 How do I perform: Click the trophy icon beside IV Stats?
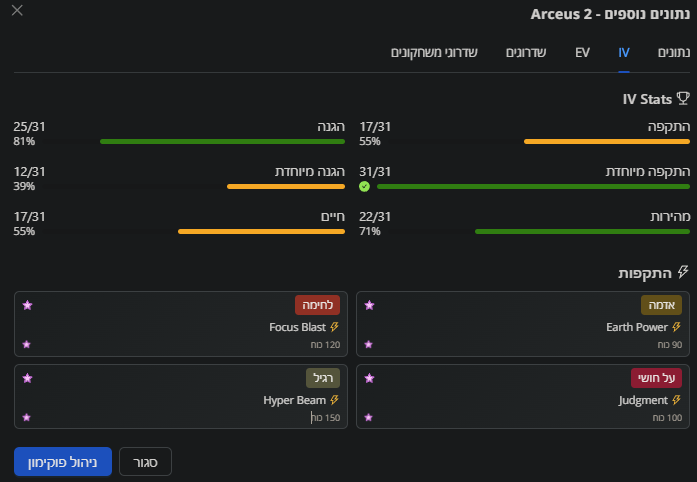point(684,99)
